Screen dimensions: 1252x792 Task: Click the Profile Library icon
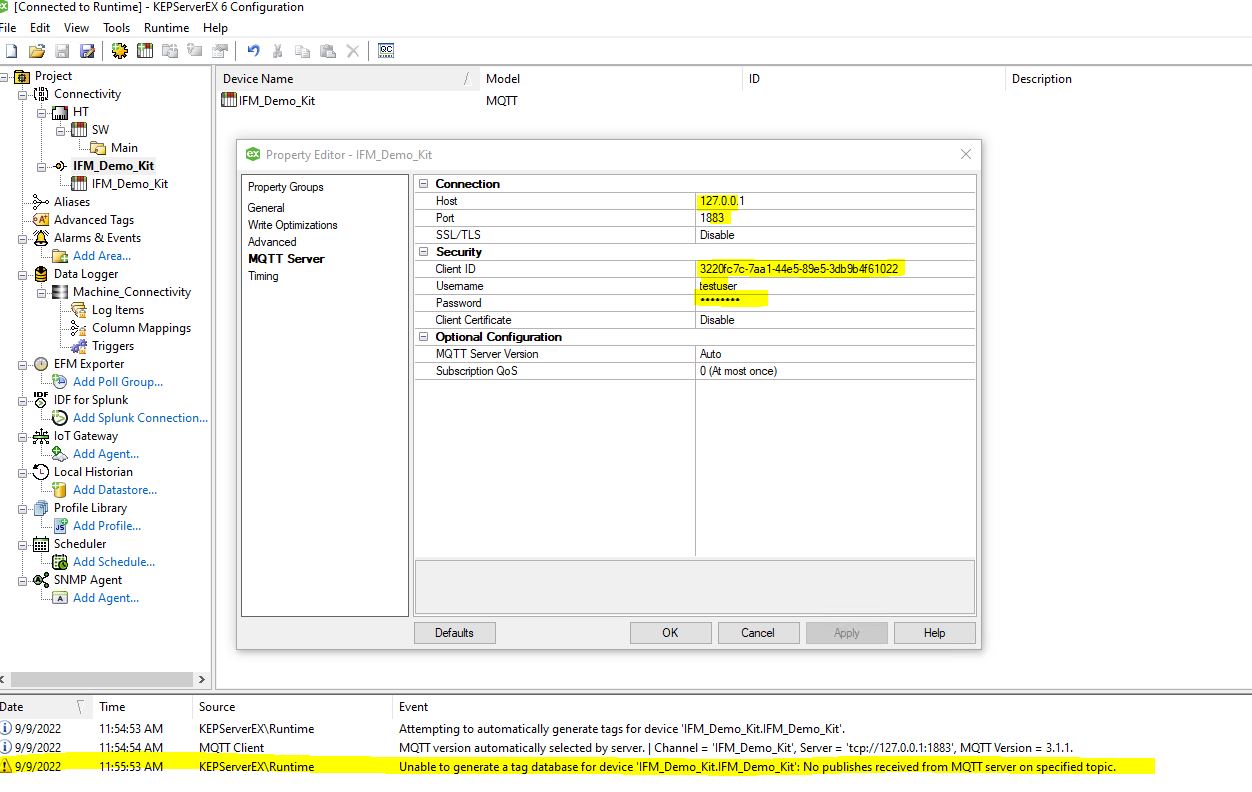tap(41, 508)
